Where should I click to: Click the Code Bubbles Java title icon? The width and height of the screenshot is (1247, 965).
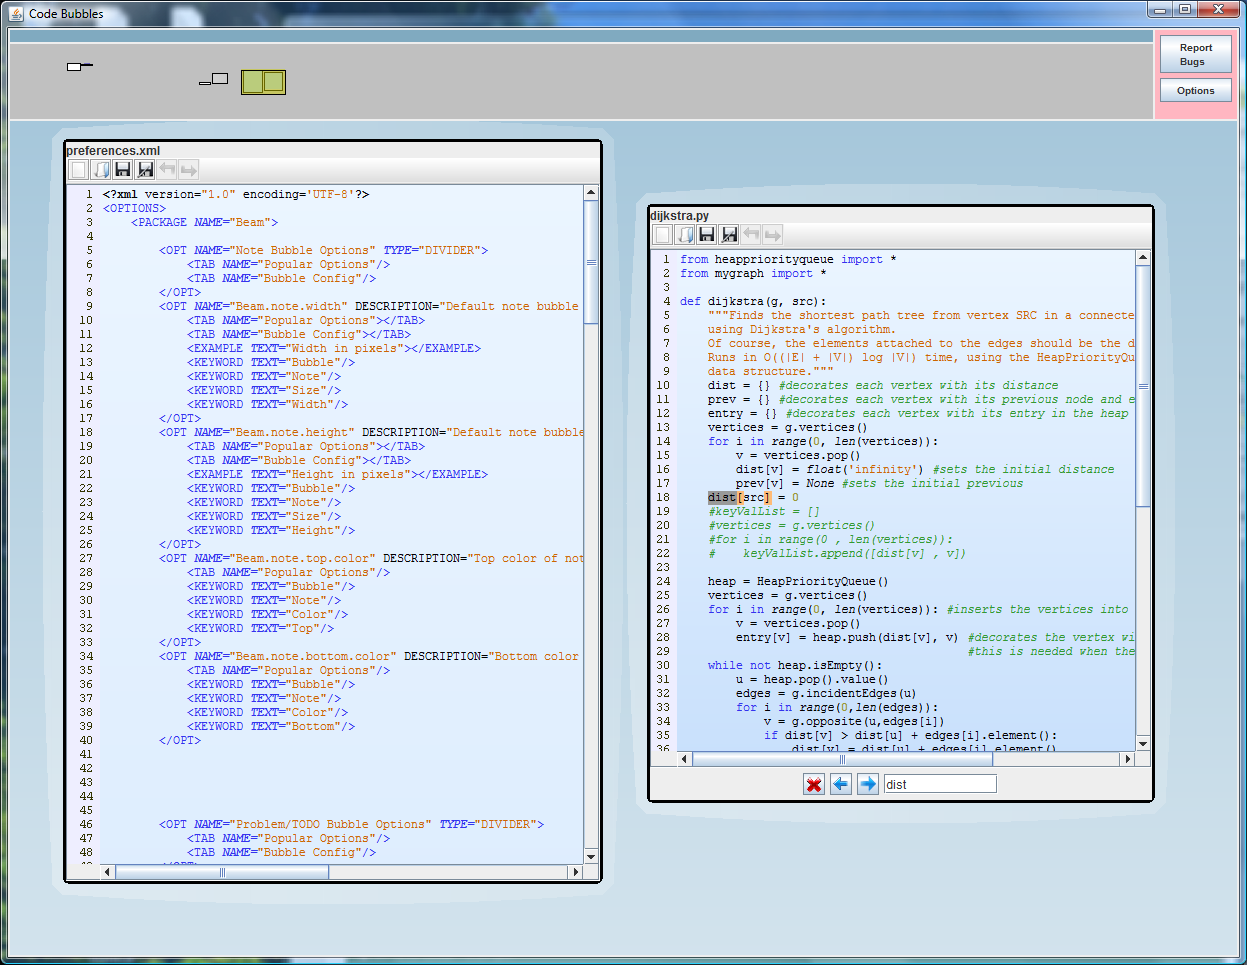[16, 13]
